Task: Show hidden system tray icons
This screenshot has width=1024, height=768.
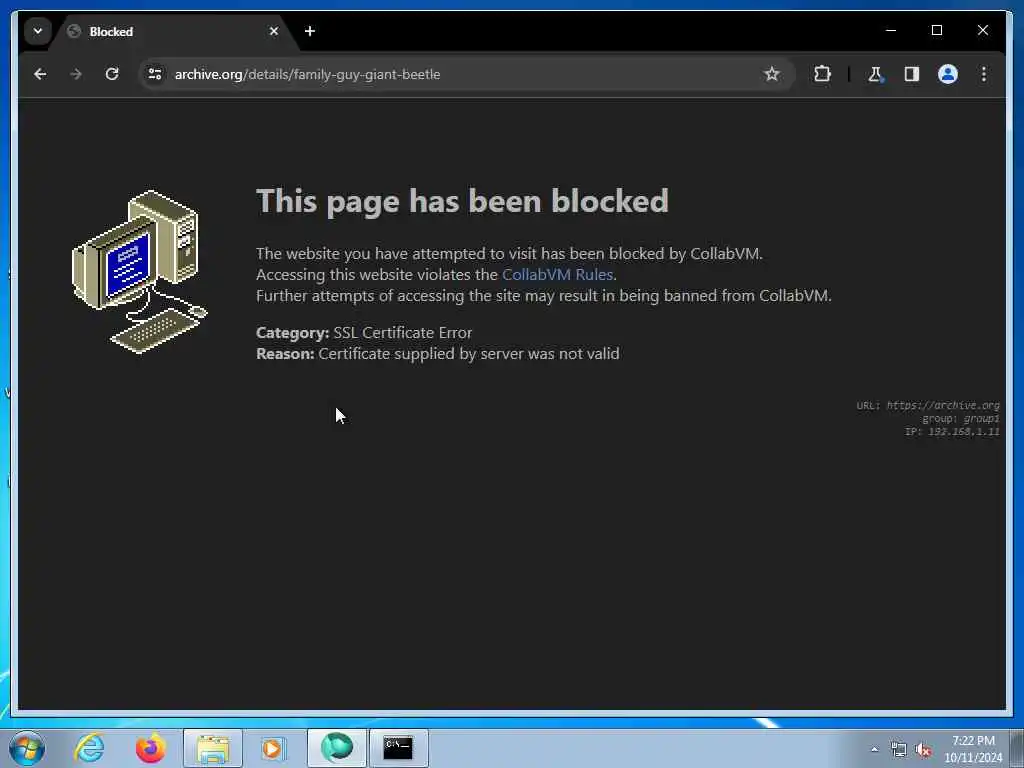Action: click(x=874, y=749)
